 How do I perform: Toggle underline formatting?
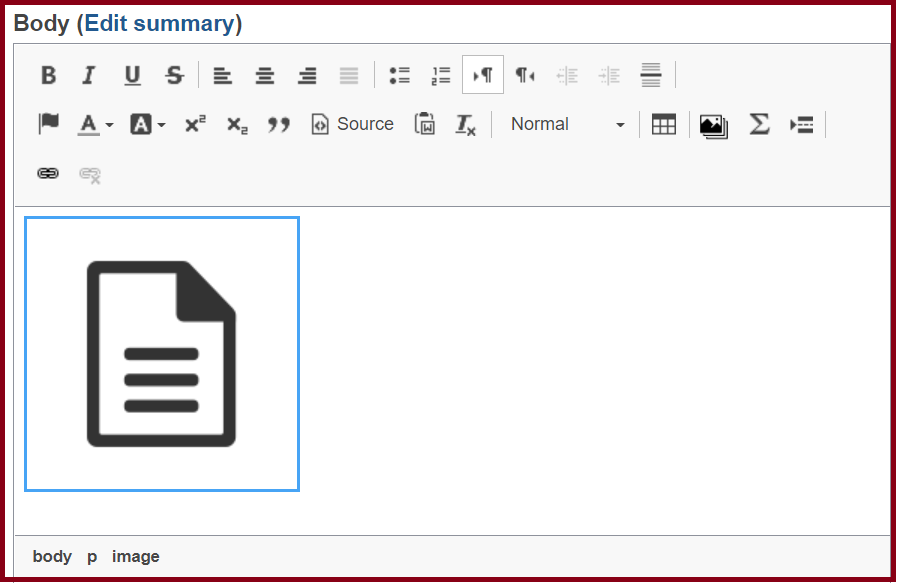click(x=132, y=75)
